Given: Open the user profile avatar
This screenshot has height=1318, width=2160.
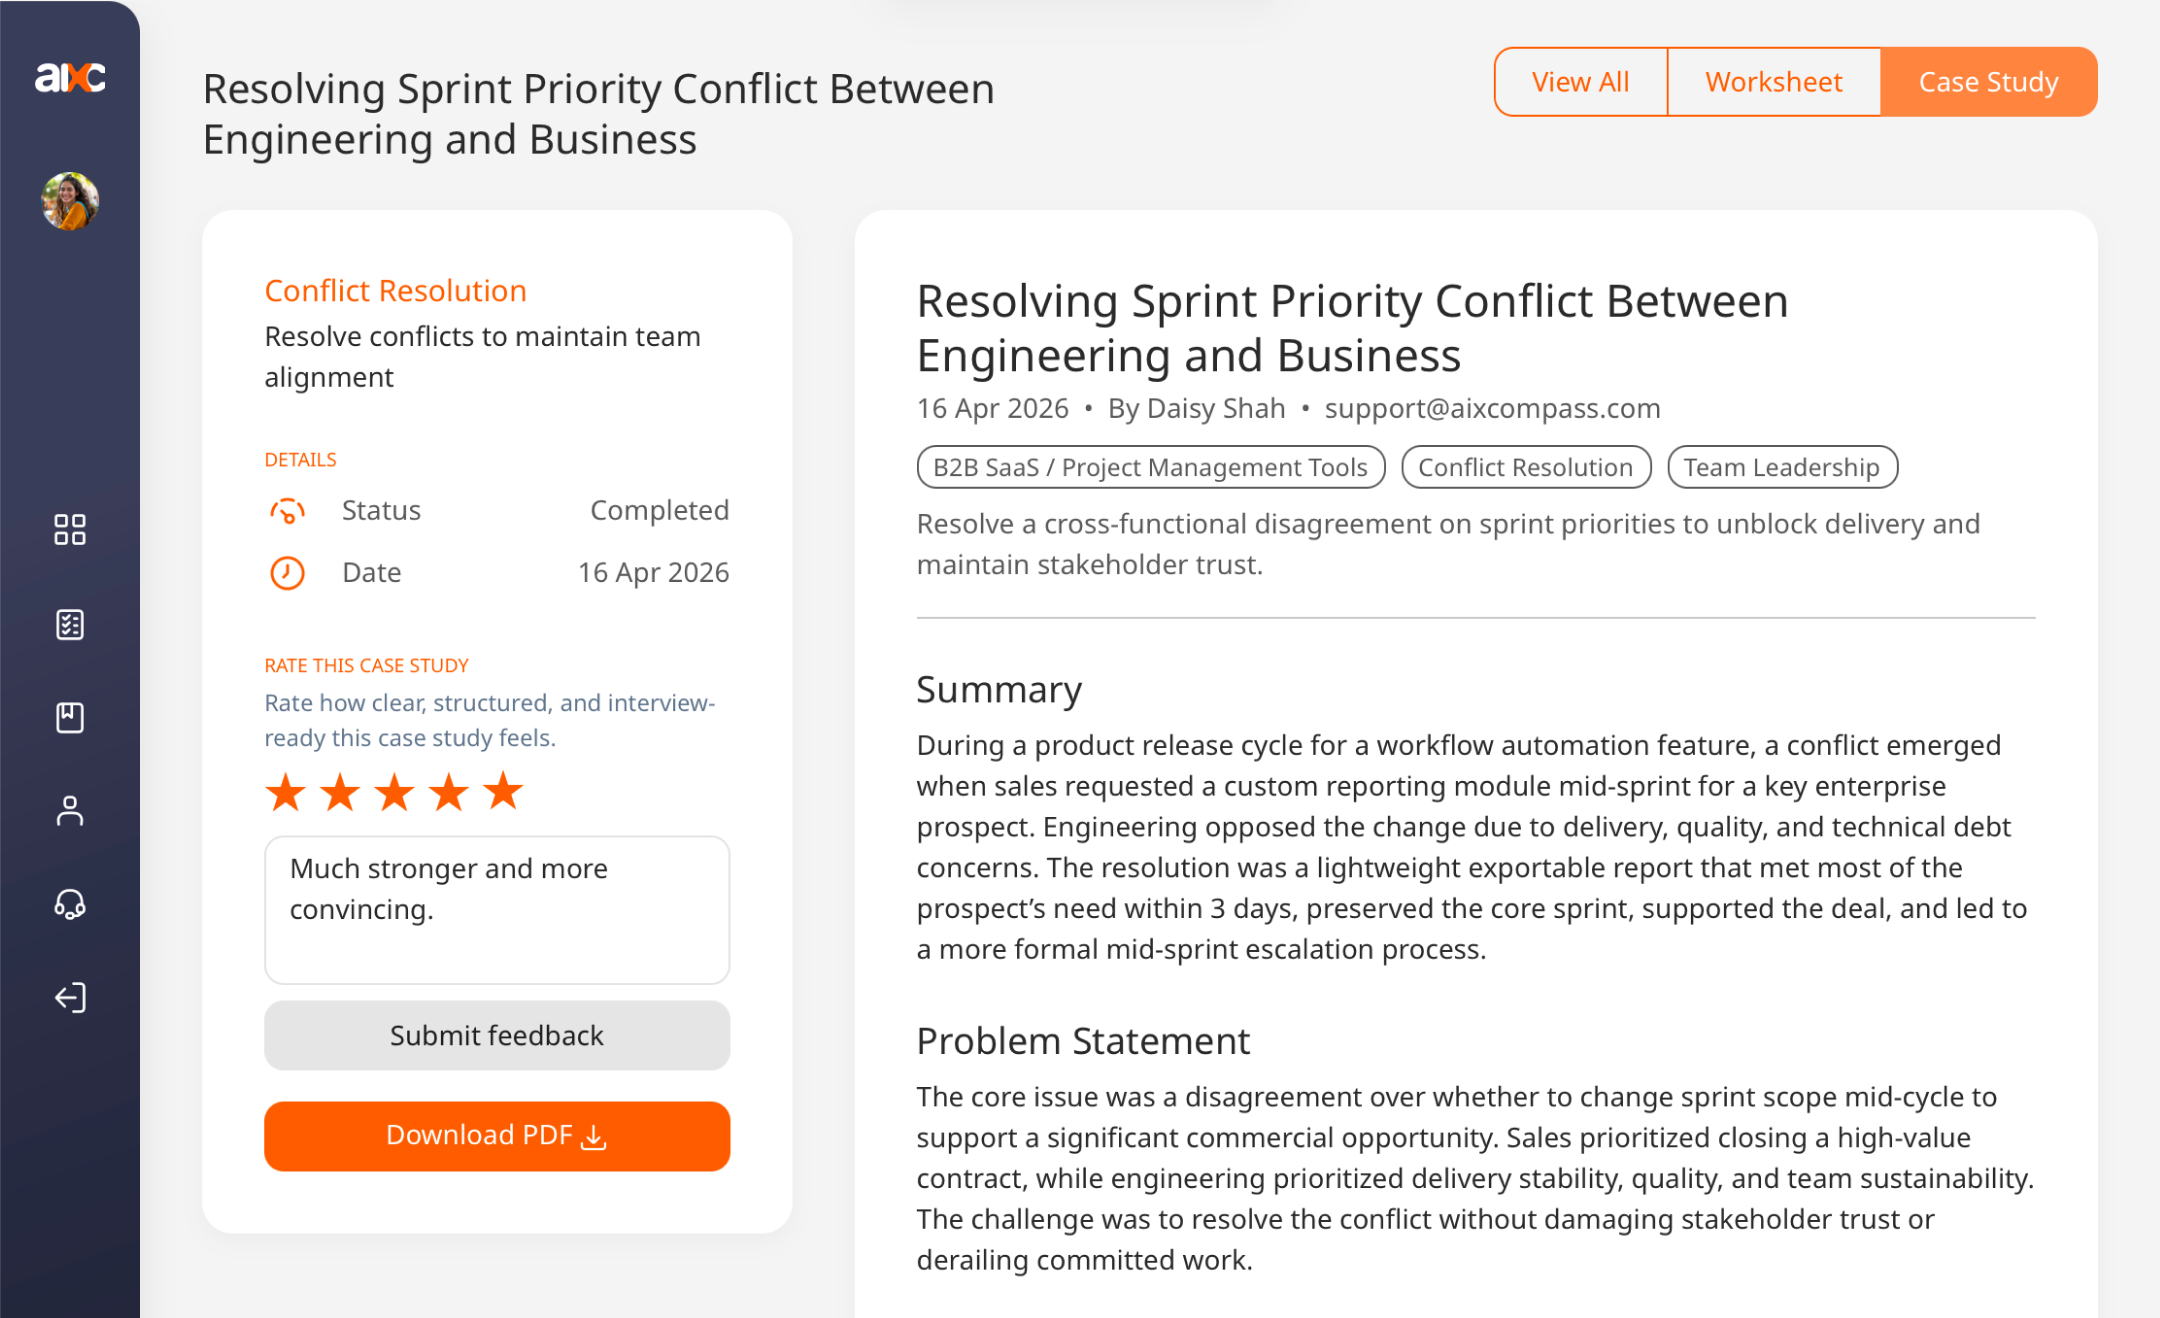Looking at the screenshot, I should pos(70,201).
